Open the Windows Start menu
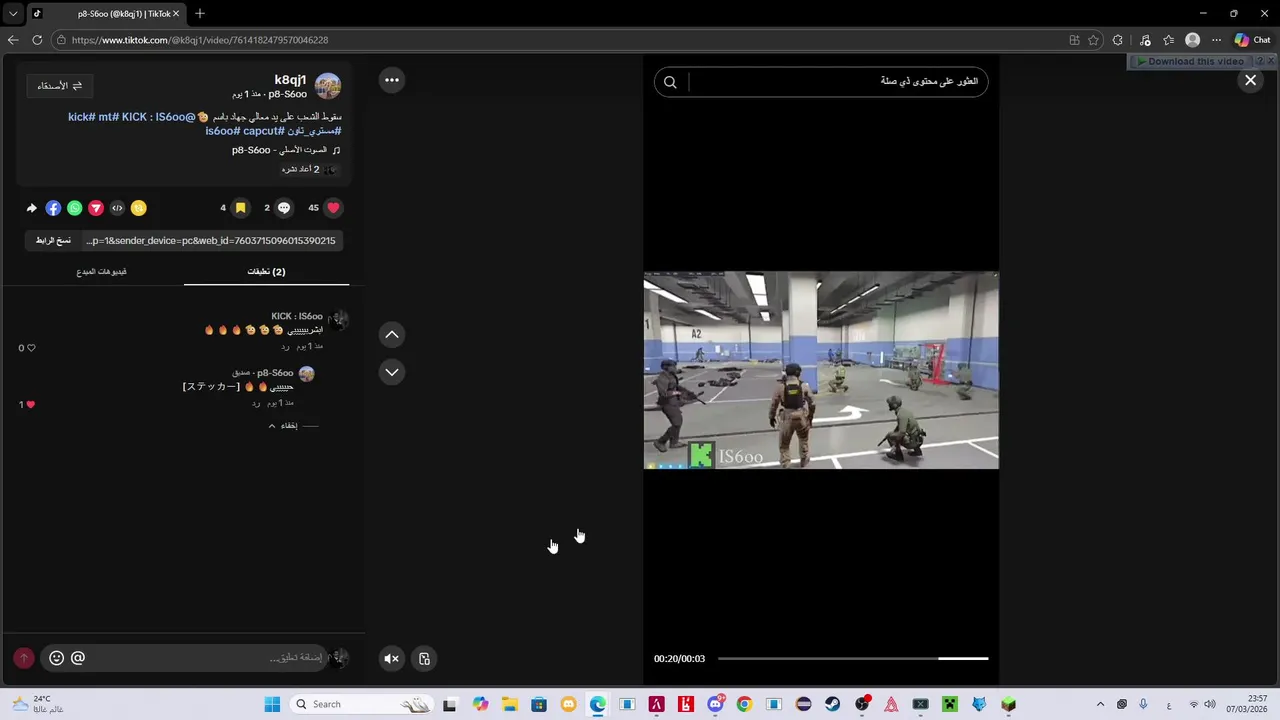This screenshot has height=720, width=1280. click(x=272, y=704)
